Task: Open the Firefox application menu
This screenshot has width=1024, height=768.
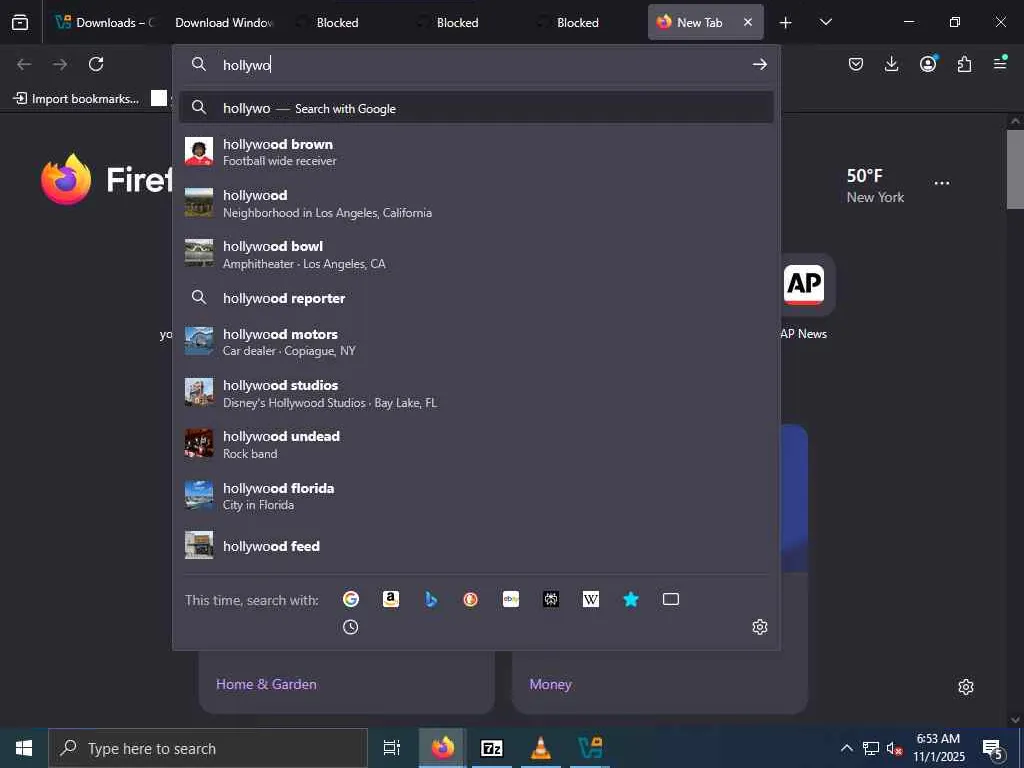Action: tap(1000, 64)
